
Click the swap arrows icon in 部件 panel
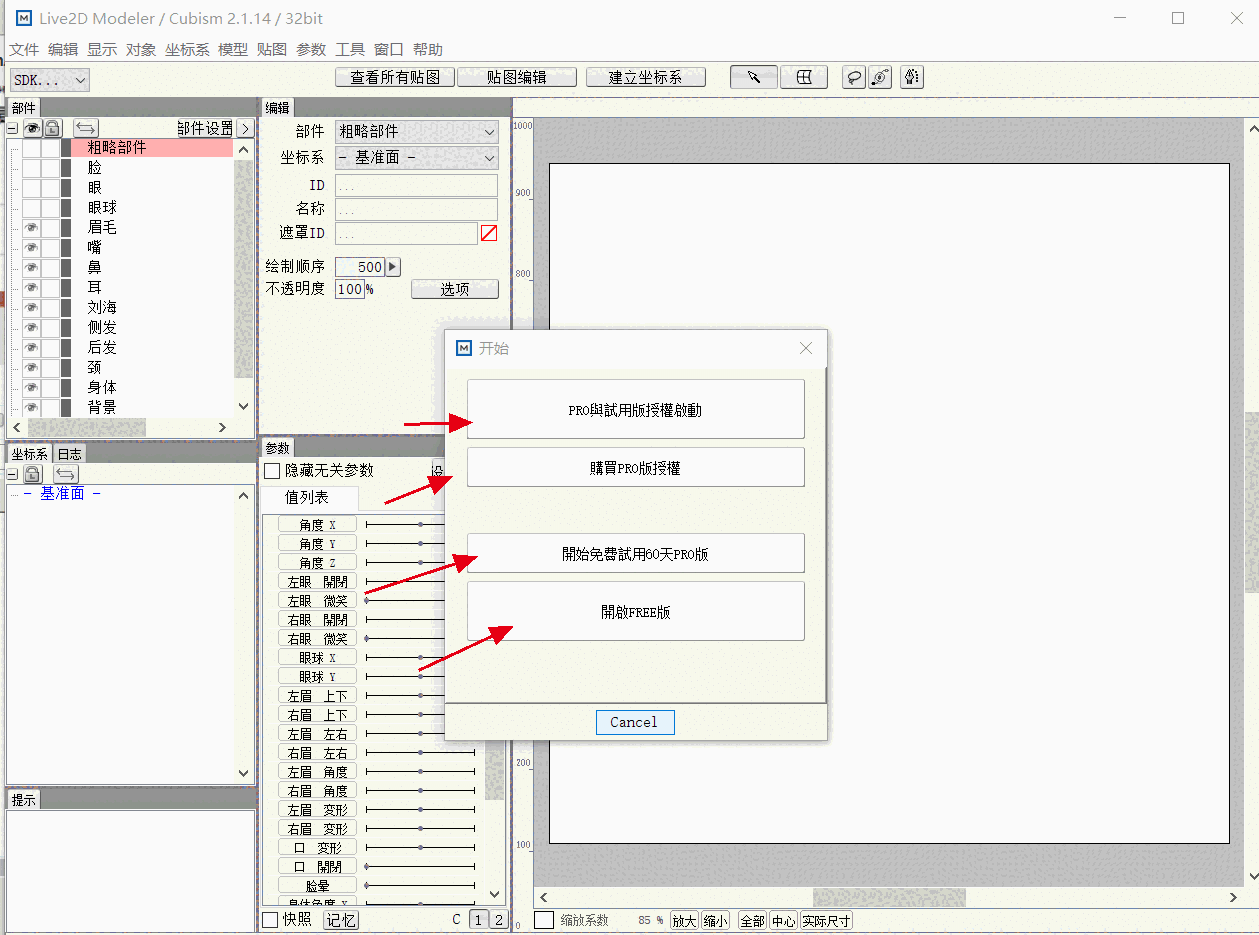[x=86, y=128]
